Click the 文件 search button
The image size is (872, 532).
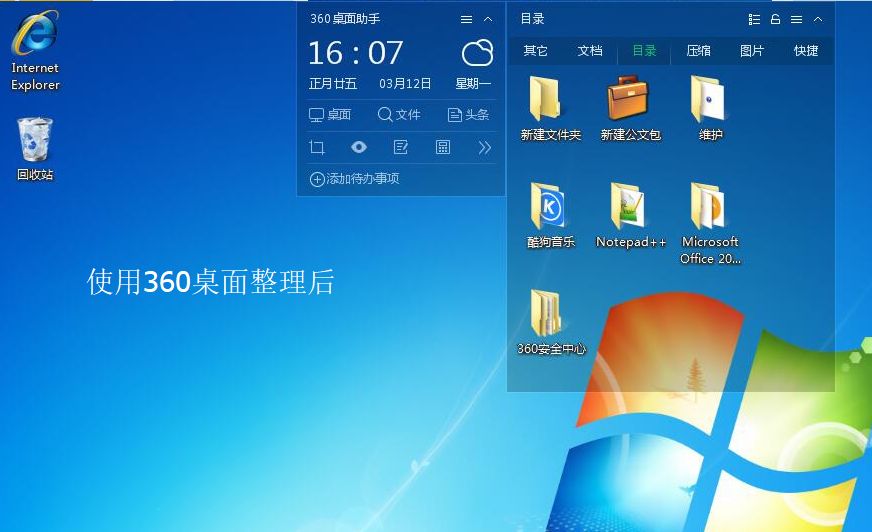pyautogui.click(x=399, y=115)
